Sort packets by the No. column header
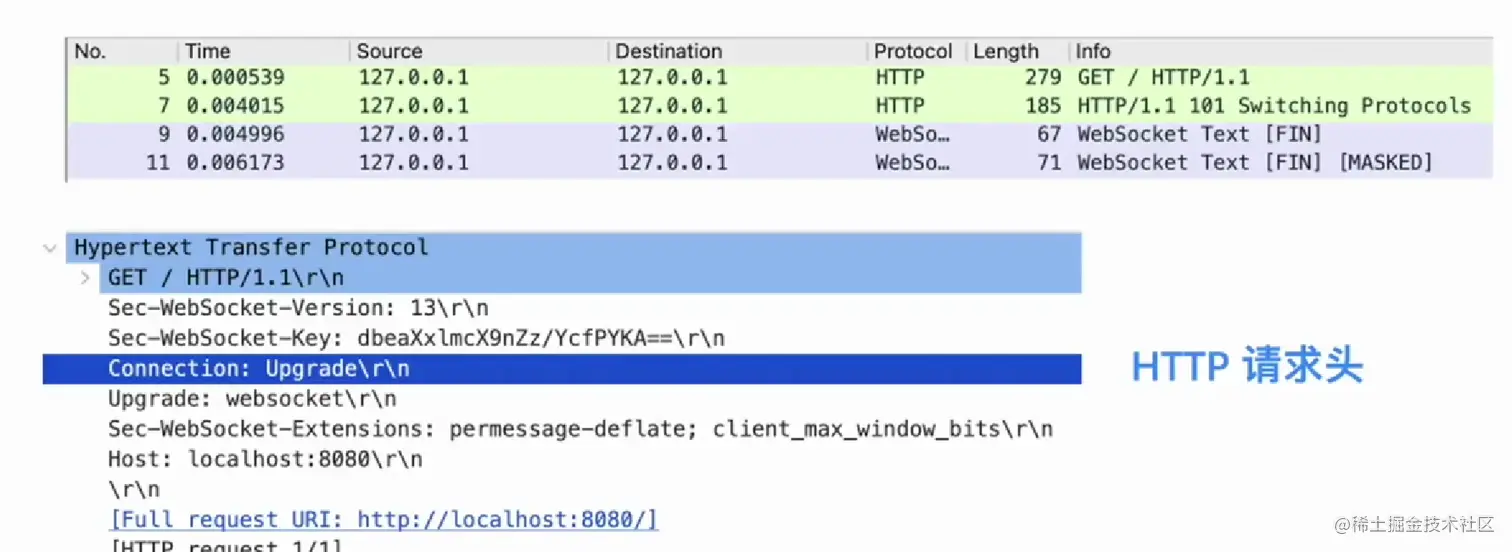The image size is (1512, 552). tap(123, 51)
